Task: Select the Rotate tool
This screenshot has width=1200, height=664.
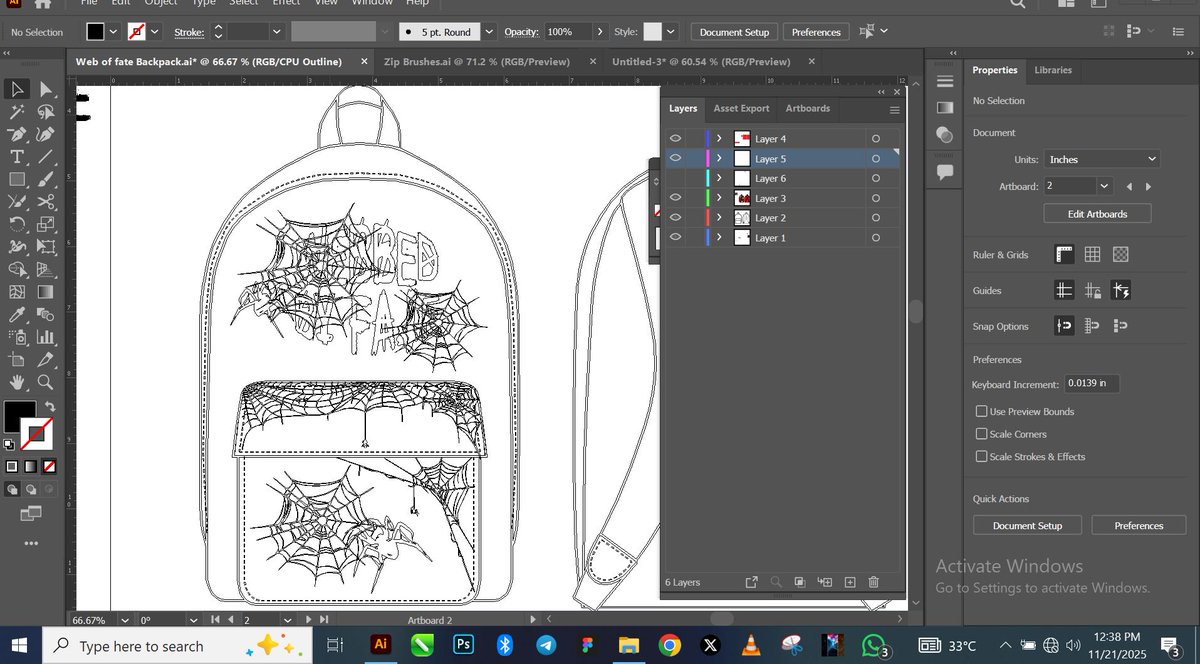Action: click(x=17, y=225)
